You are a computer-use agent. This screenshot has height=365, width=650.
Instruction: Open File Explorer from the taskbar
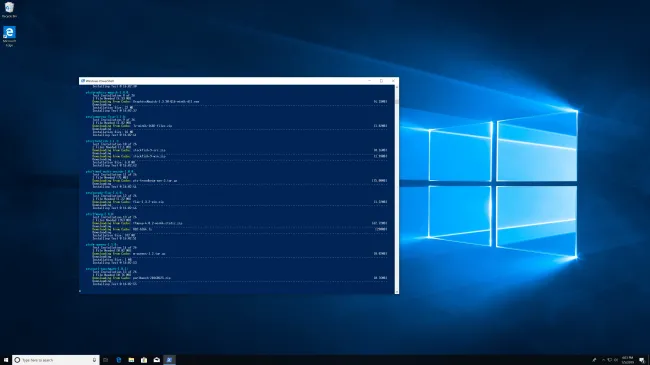[x=131, y=360]
